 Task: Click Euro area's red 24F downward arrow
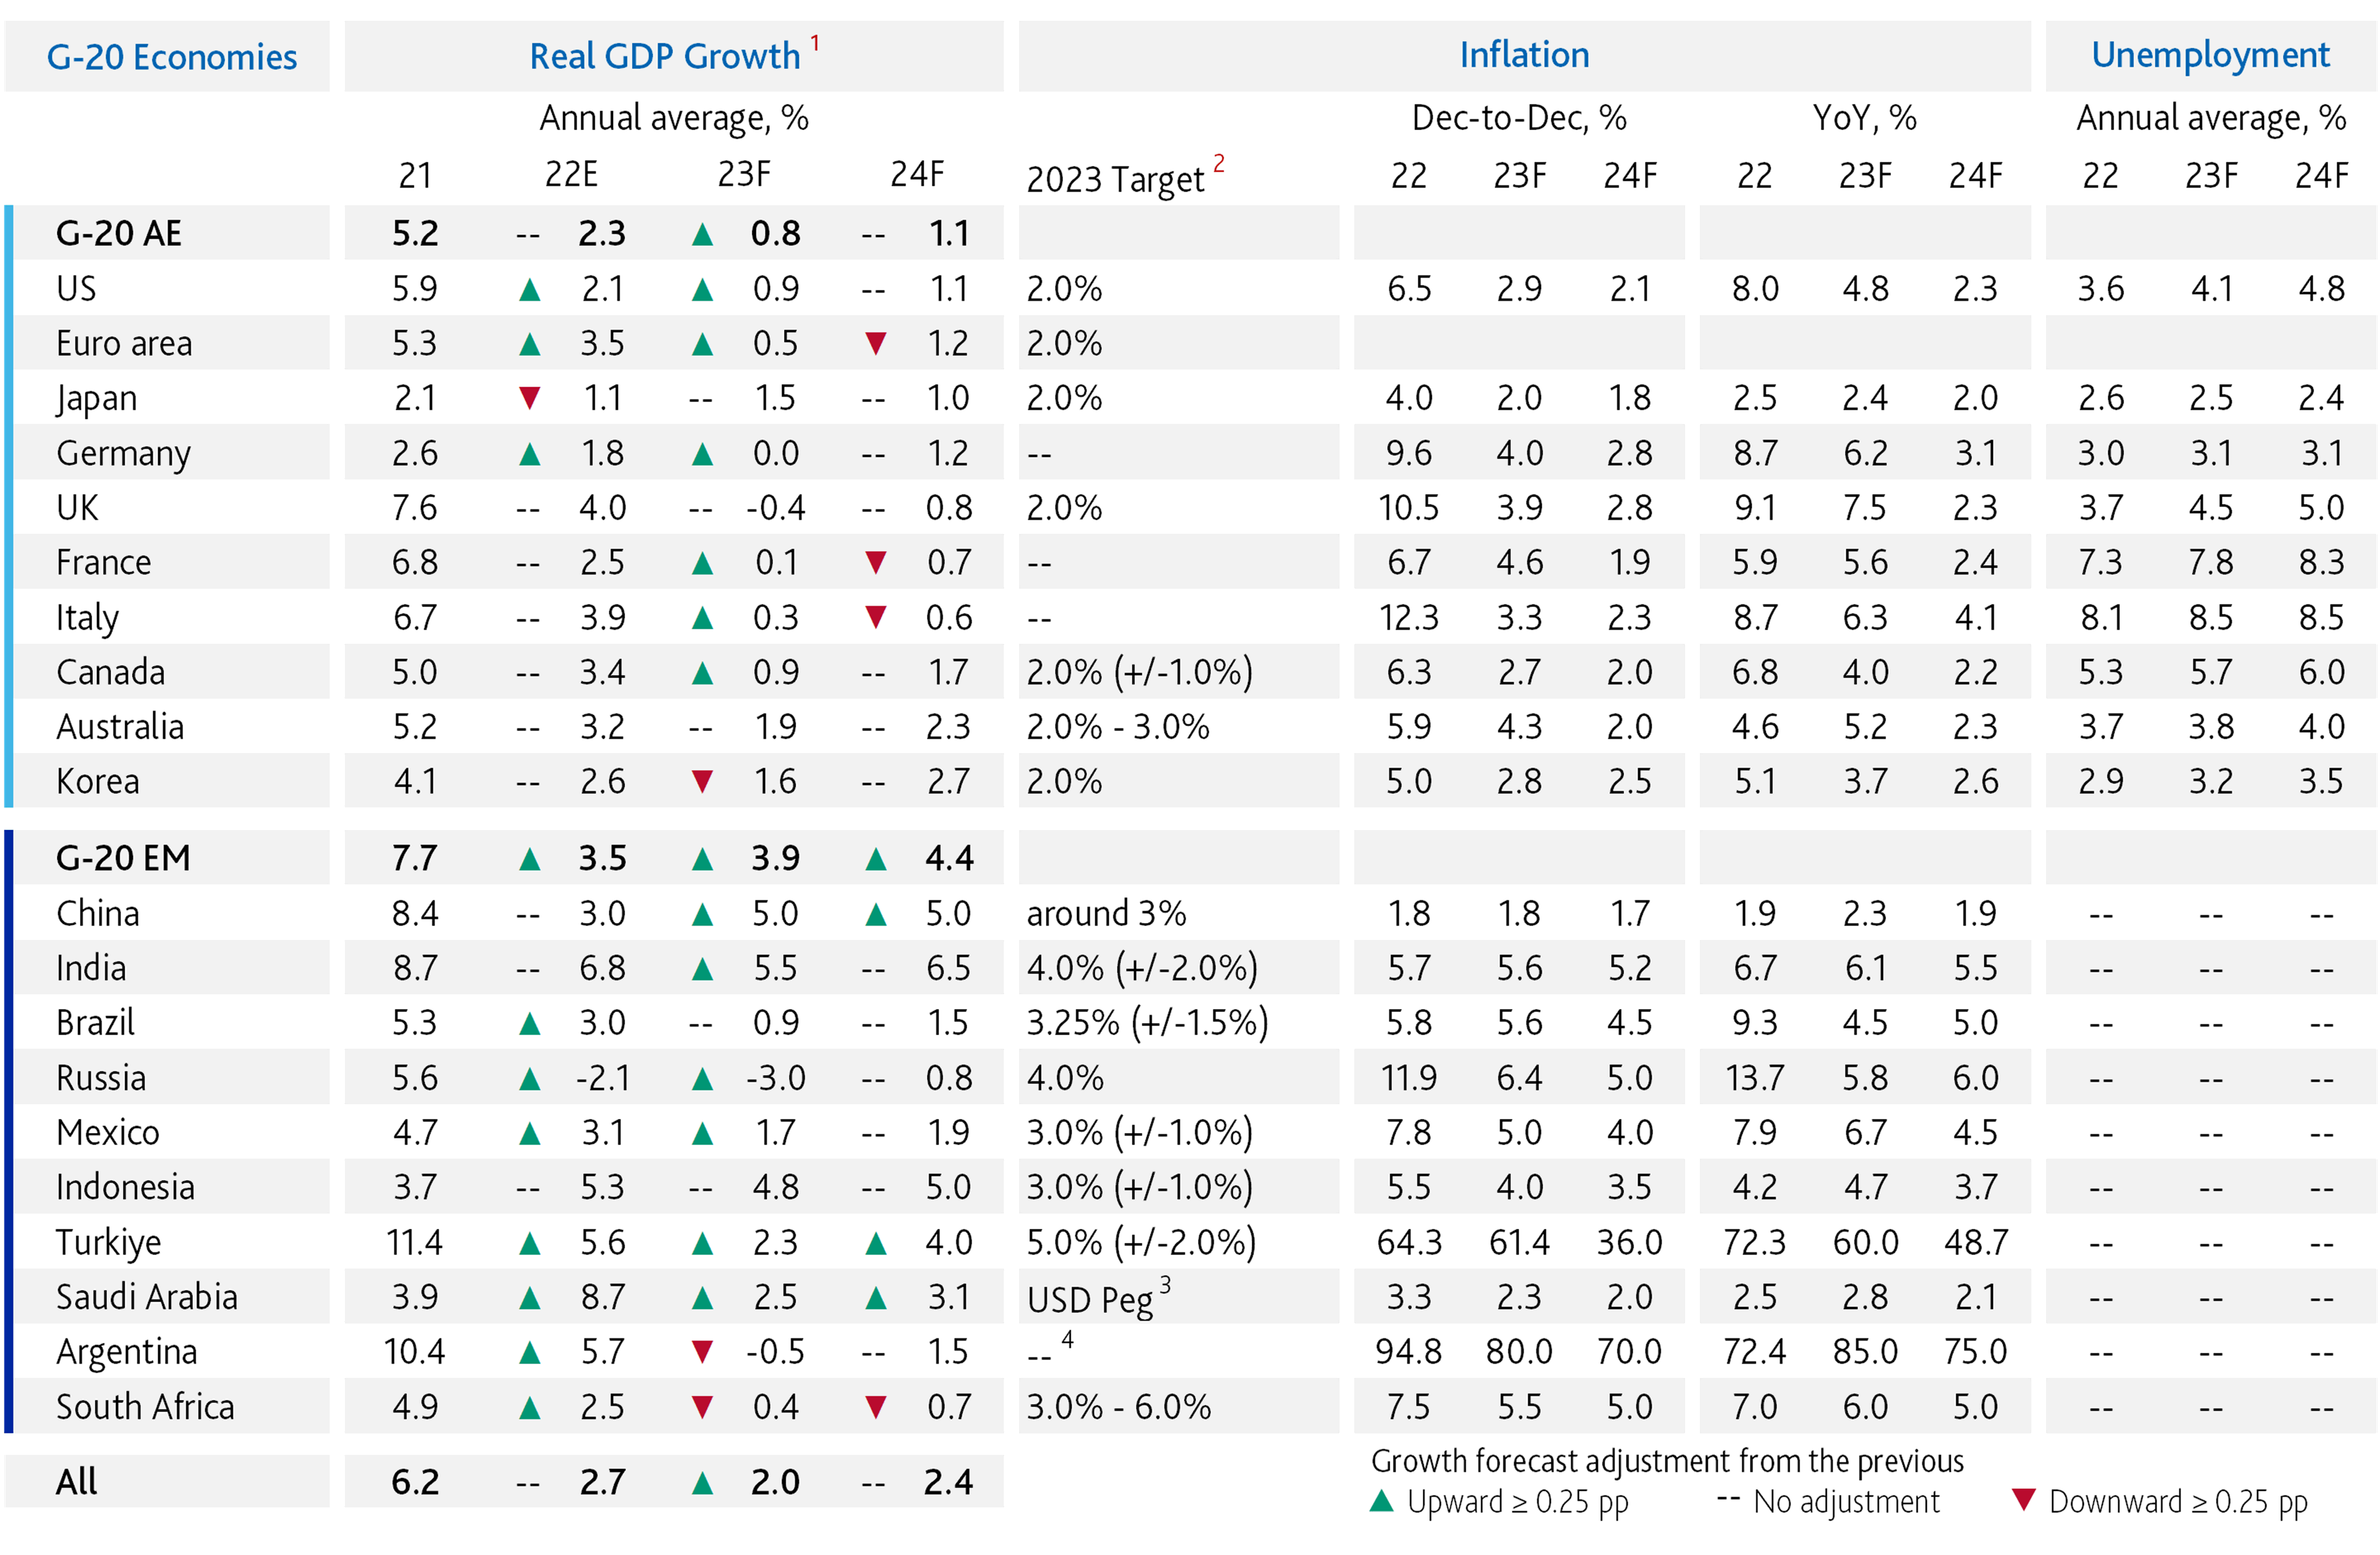click(876, 343)
